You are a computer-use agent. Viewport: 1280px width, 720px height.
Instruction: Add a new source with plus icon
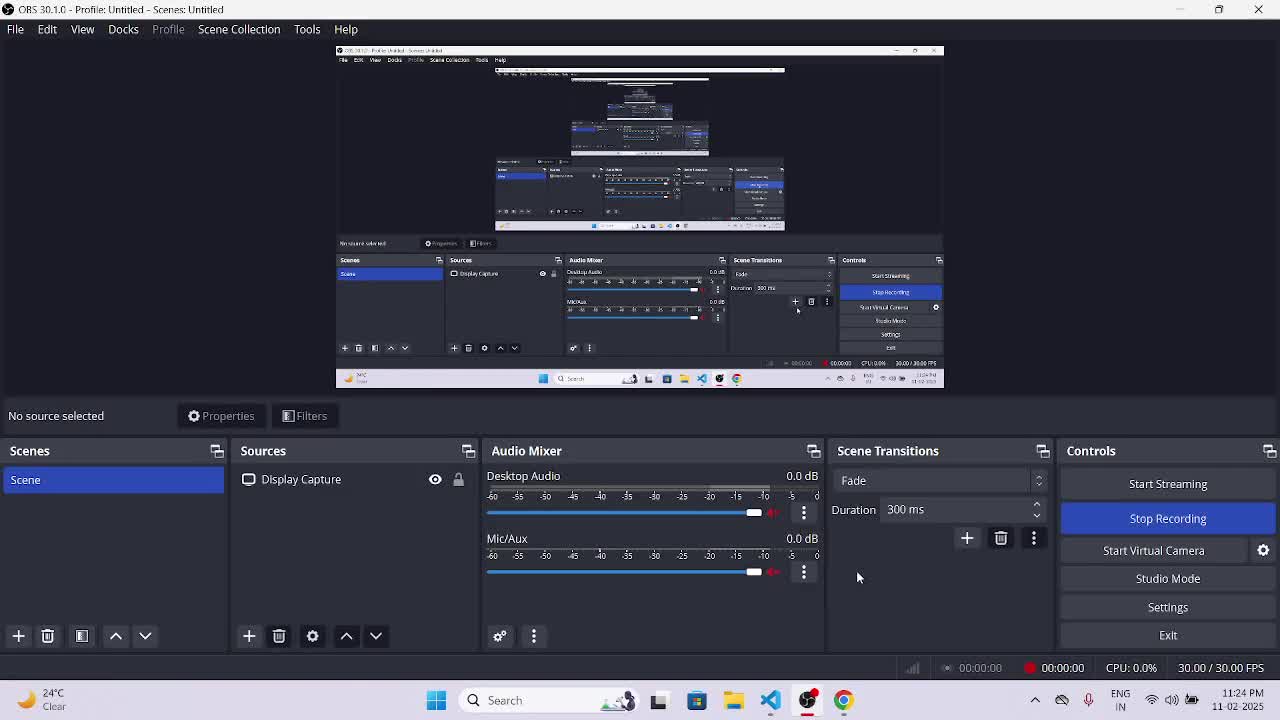(249, 636)
